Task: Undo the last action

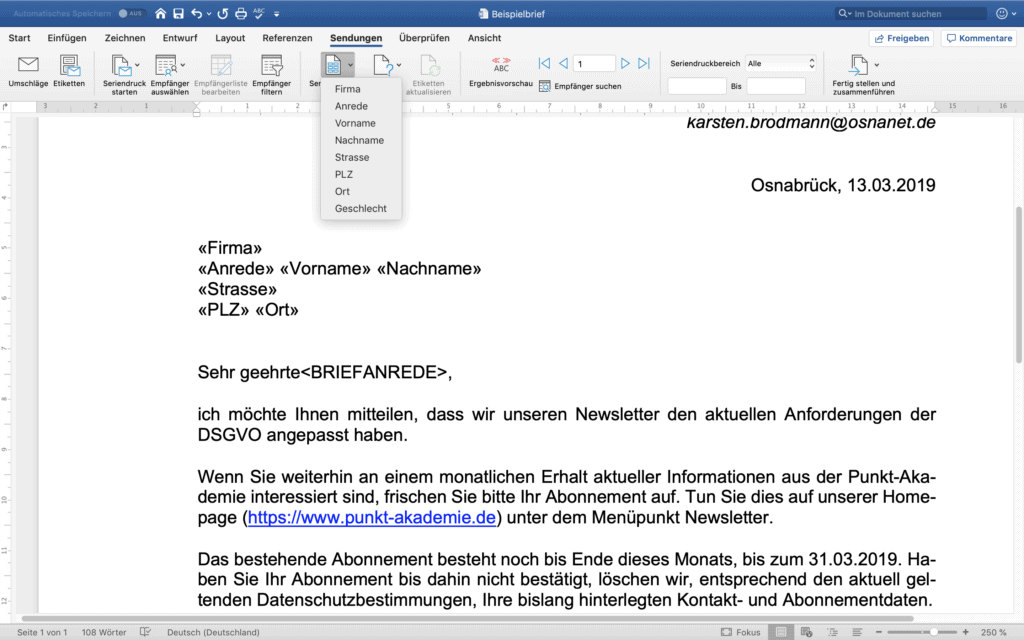Action: coord(197,13)
